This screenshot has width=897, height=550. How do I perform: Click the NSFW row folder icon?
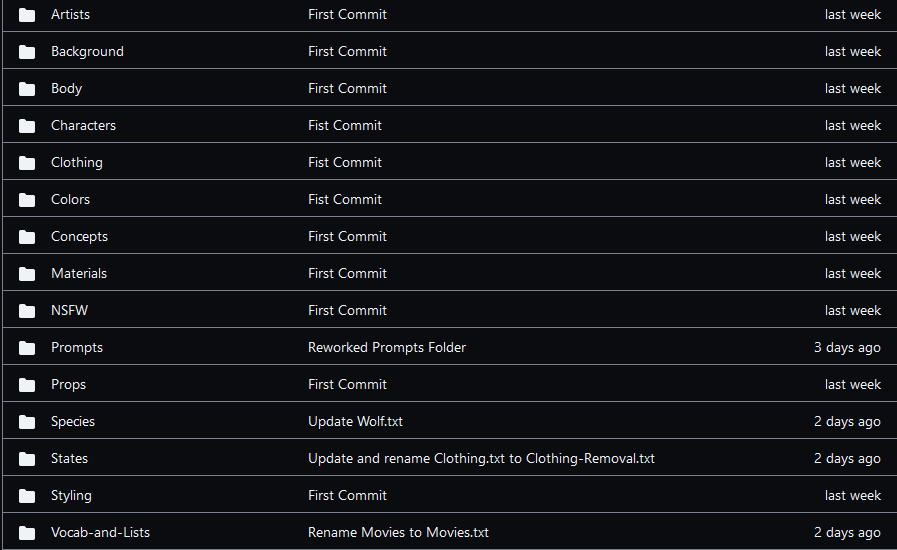[x=27, y=311]
